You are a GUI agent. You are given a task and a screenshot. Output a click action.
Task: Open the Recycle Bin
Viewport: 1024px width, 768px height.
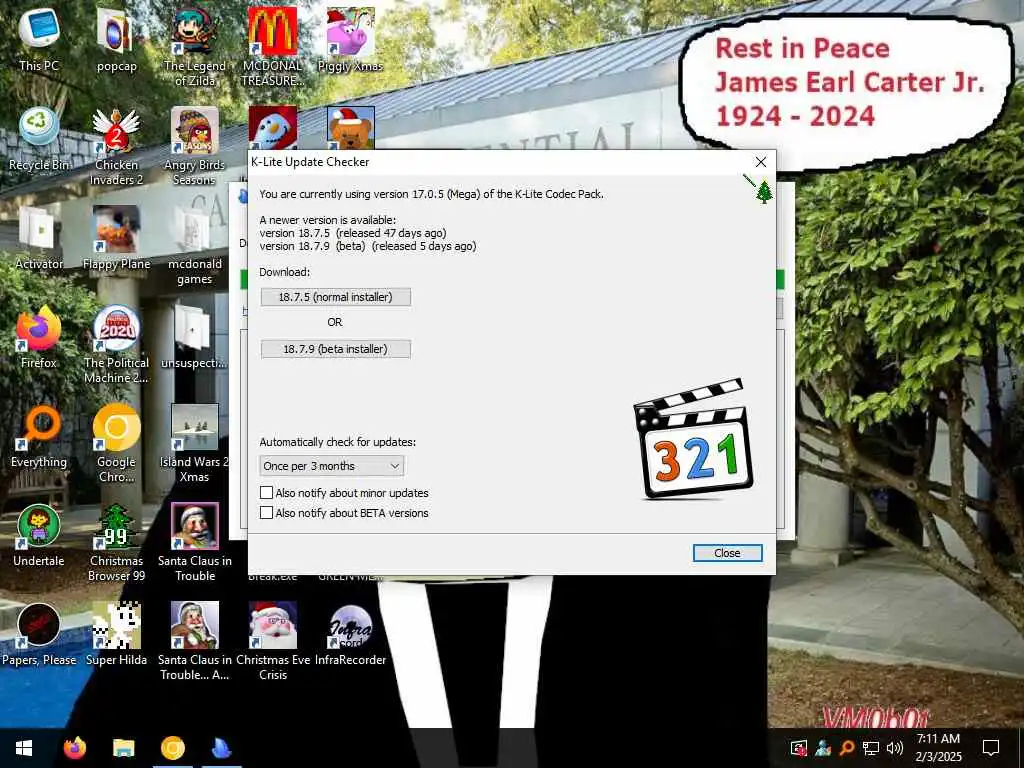tap(39, 138)
